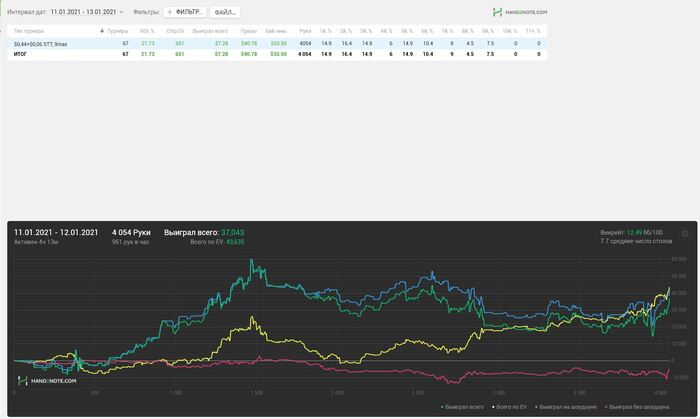Click the 4 054 Руки graph heading
The height and width of the screenshot is (419, 700).
pyautogui.click(x=131, y=232)
